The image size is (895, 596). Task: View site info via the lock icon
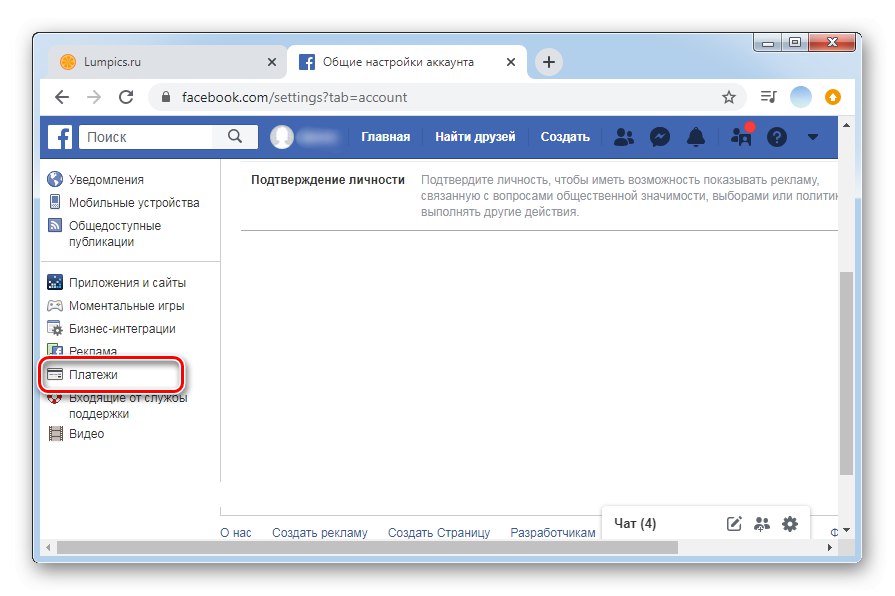coord(166,97)
